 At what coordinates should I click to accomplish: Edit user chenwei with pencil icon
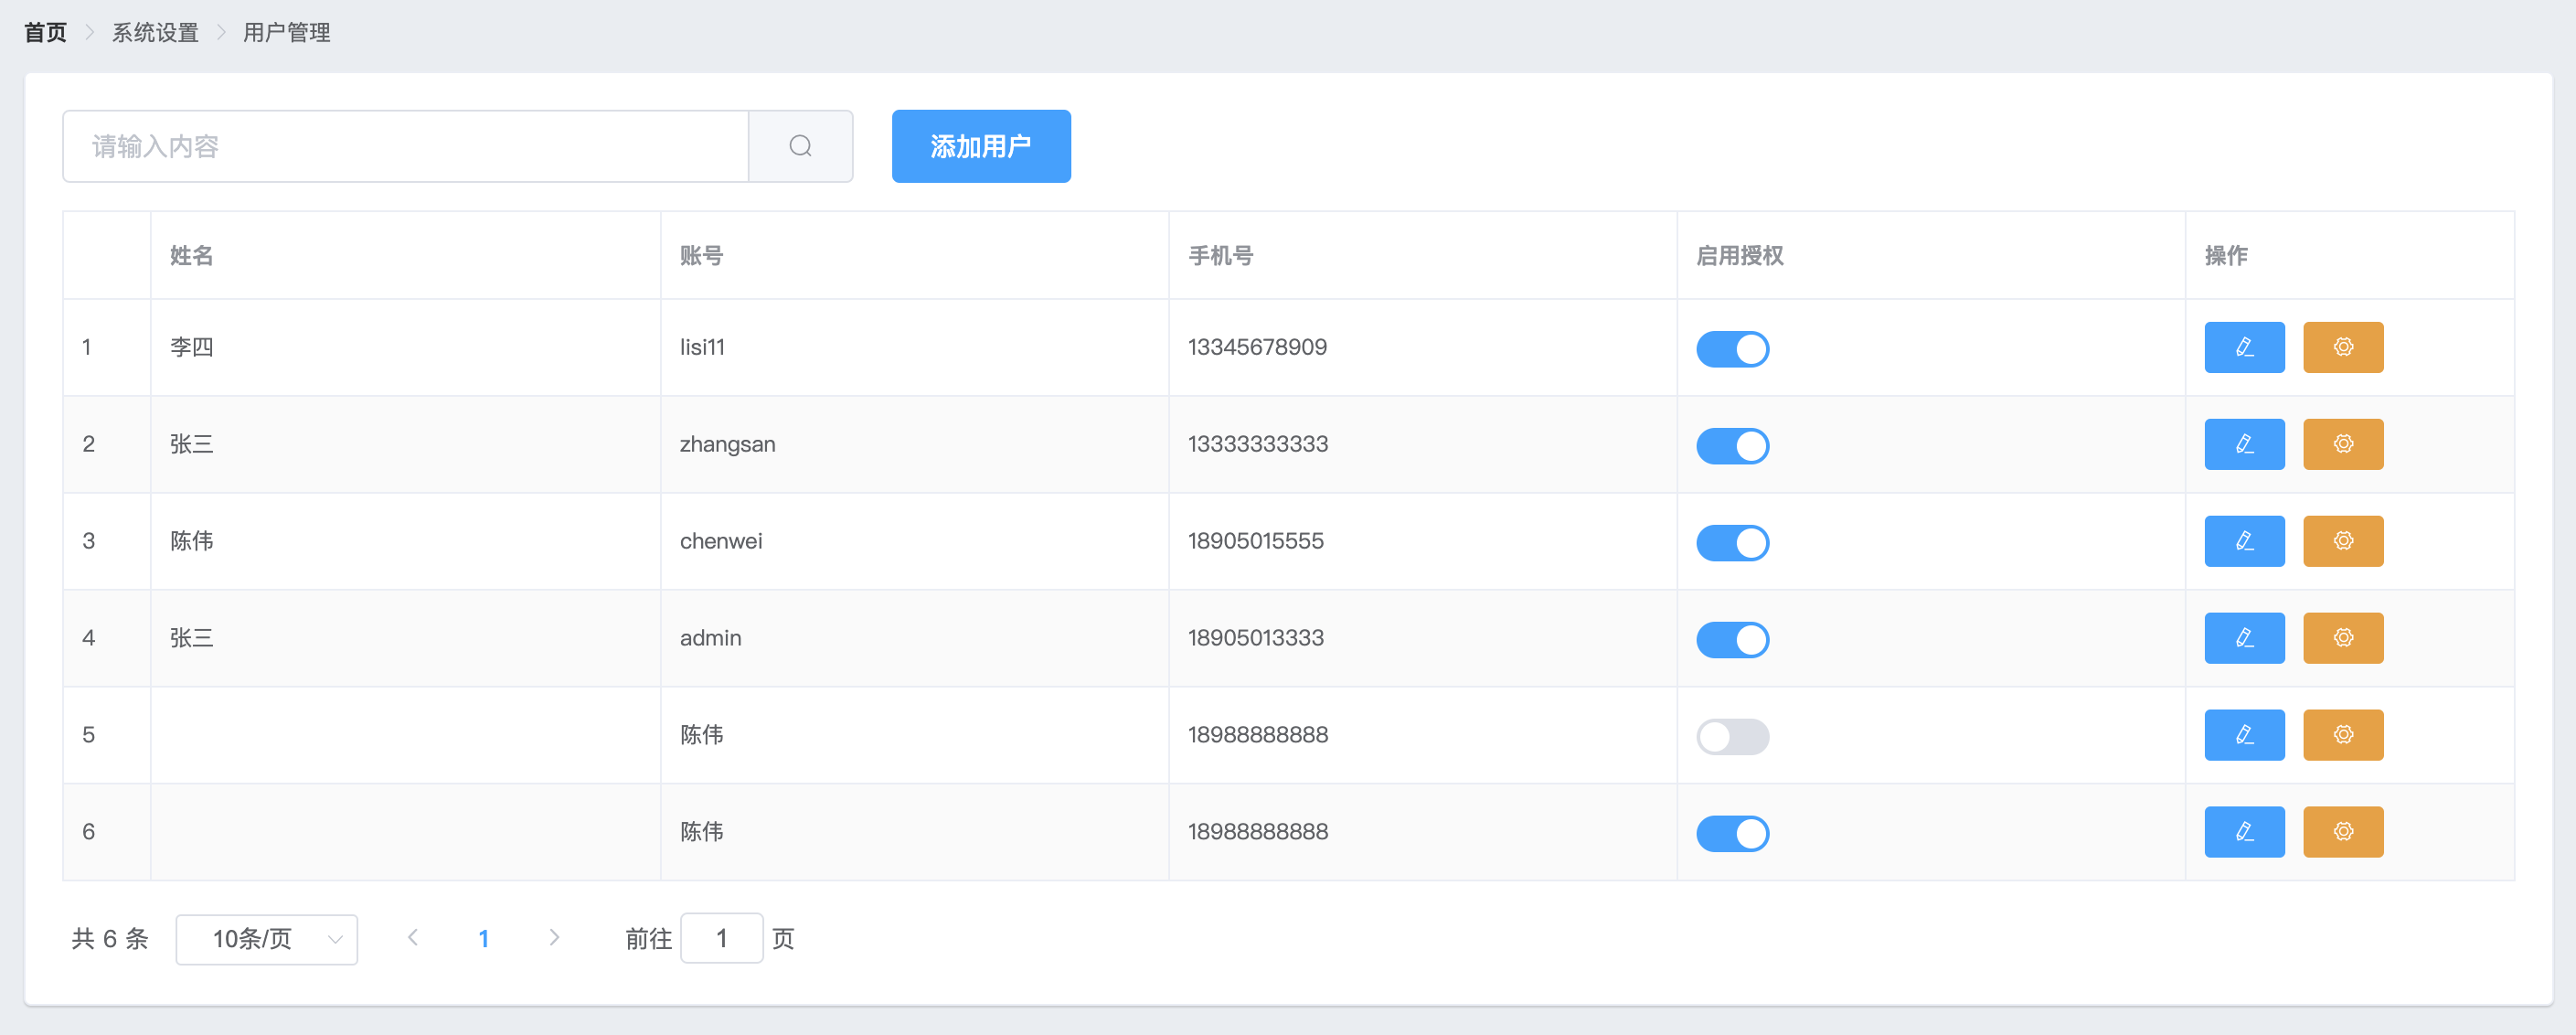[x=2244, y=541]
